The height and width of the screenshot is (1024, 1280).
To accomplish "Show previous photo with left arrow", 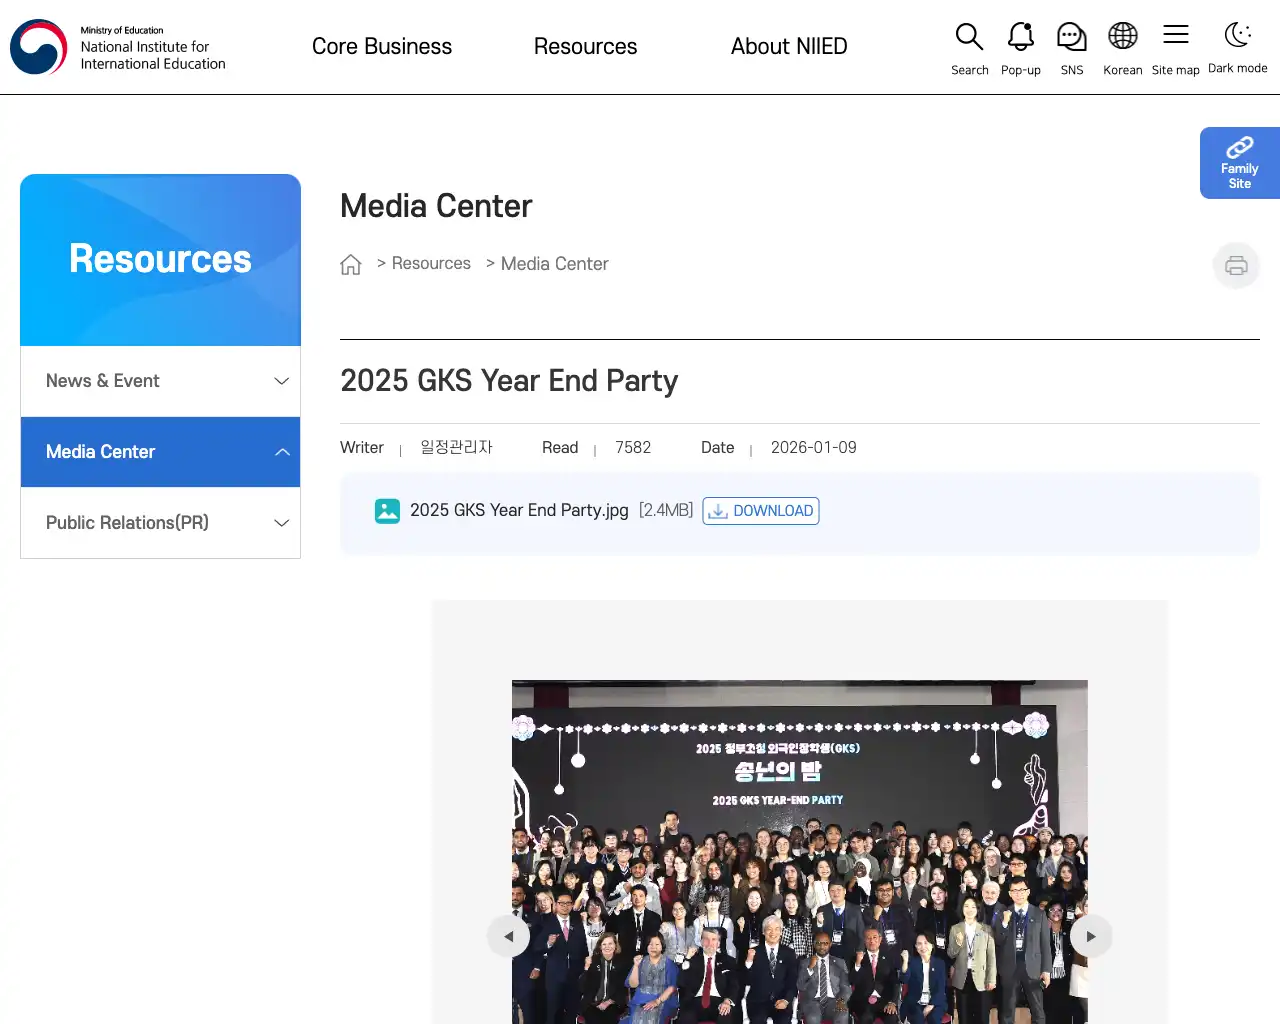I will [508, 936].
